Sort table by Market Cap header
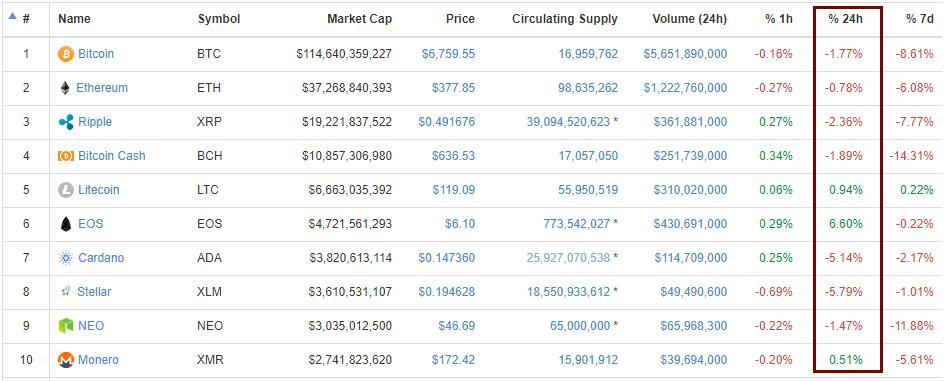The image size is (948, 381). click(x=359, y=19)
